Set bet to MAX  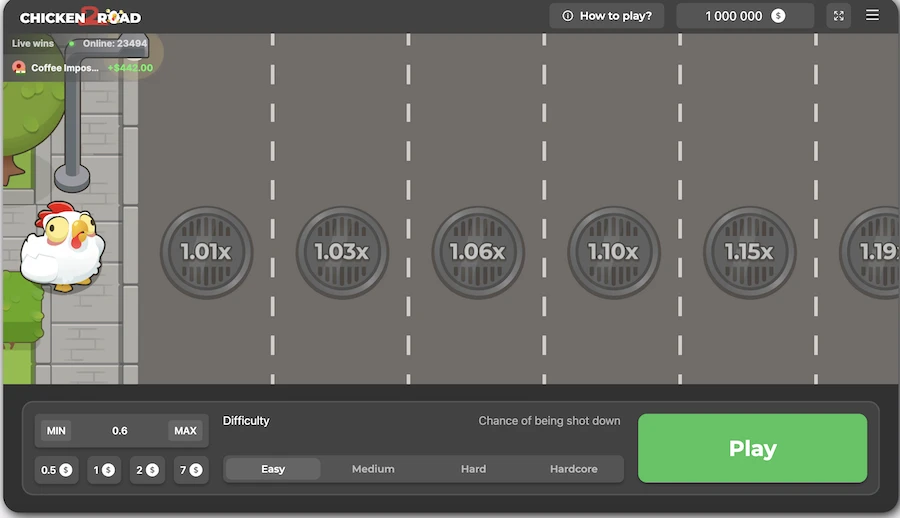point(185,431)
